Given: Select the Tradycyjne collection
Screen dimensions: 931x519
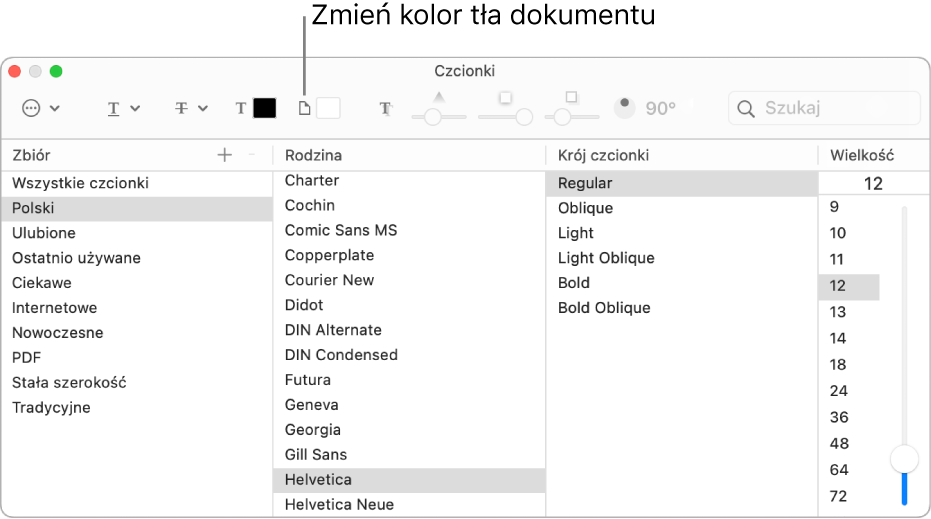Looking at the screenshot, I should pyautogui.click(x=137, y=407).
